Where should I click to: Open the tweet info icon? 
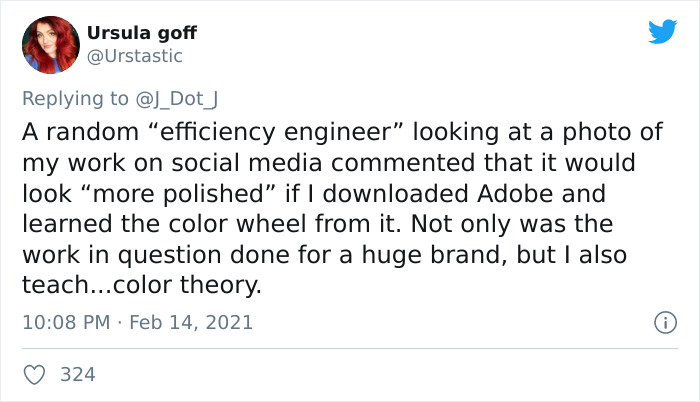[x=662, y=322]
